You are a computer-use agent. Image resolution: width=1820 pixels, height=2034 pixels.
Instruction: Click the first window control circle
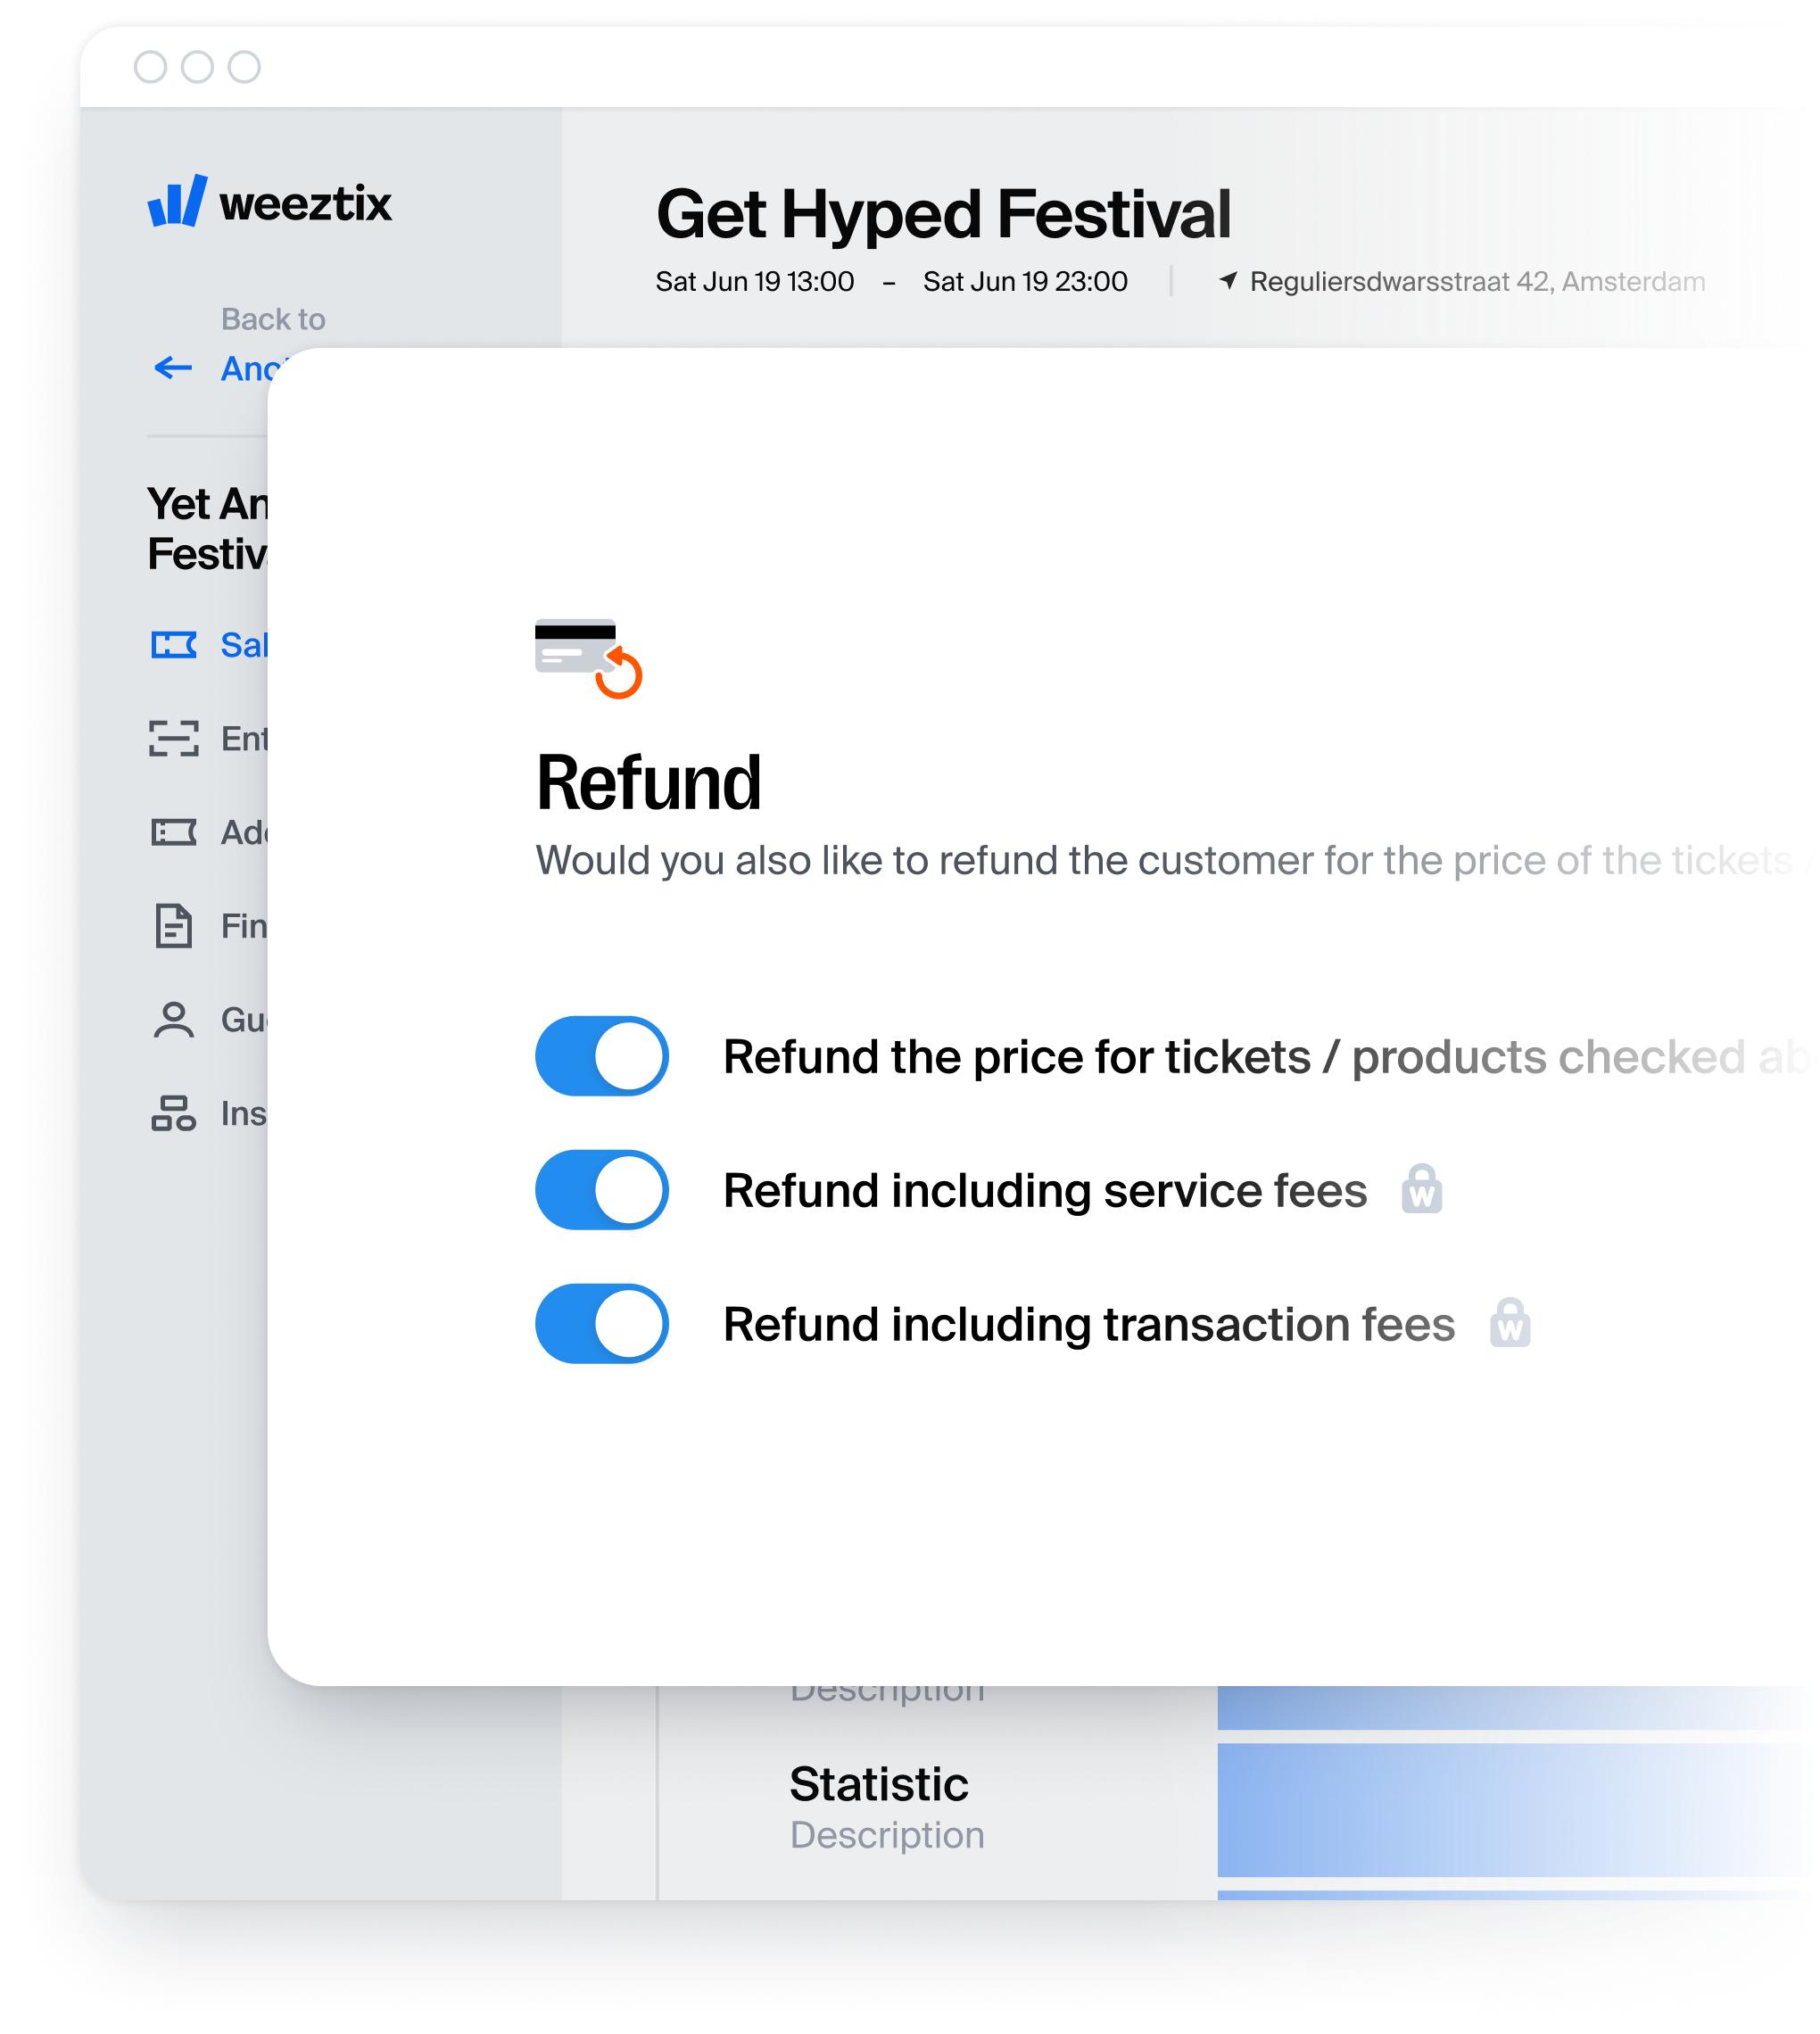point(150,67)
